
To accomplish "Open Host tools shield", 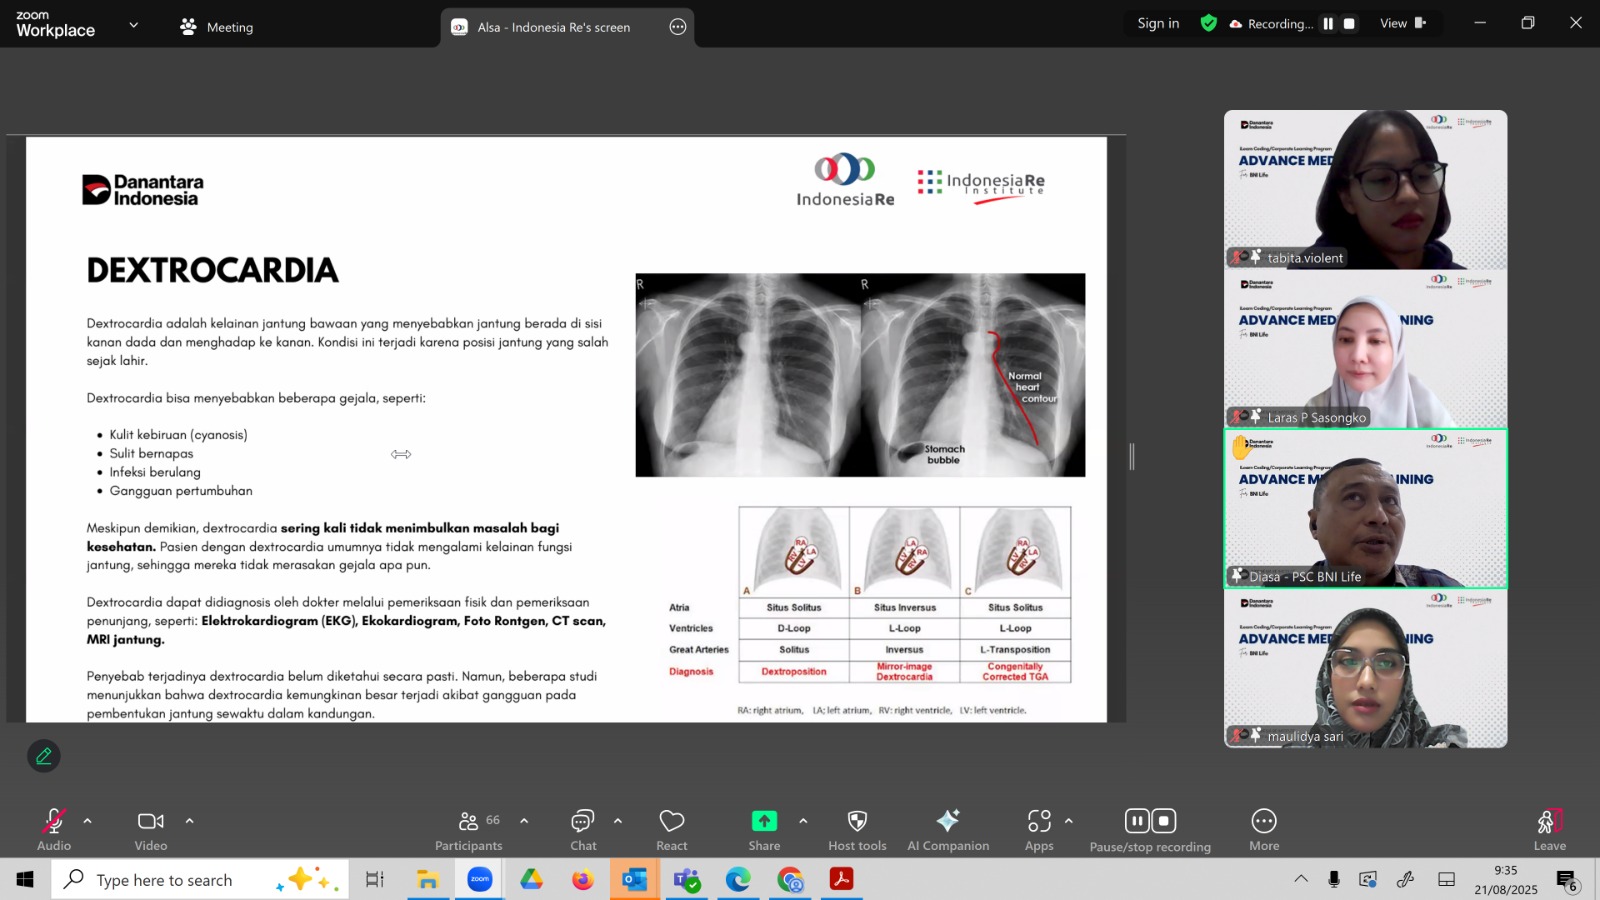I will (857, 829).
